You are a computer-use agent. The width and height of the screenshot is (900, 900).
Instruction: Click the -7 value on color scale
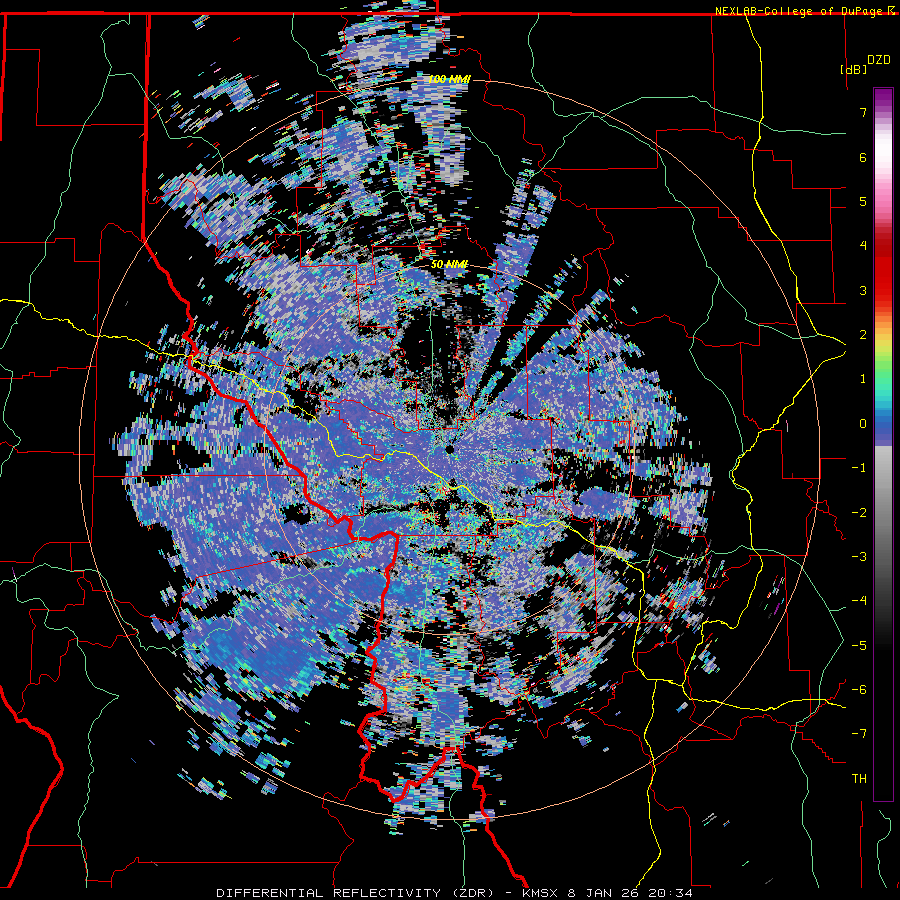[859, 734]
